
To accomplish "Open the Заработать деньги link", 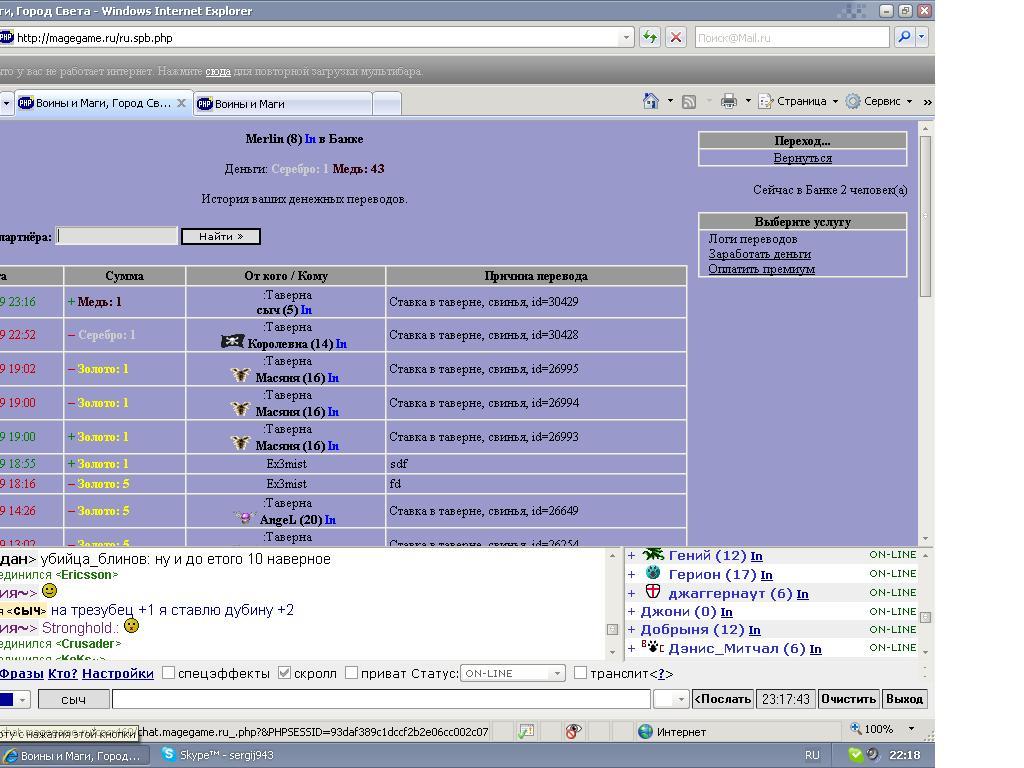I will [x=760, y=254].
